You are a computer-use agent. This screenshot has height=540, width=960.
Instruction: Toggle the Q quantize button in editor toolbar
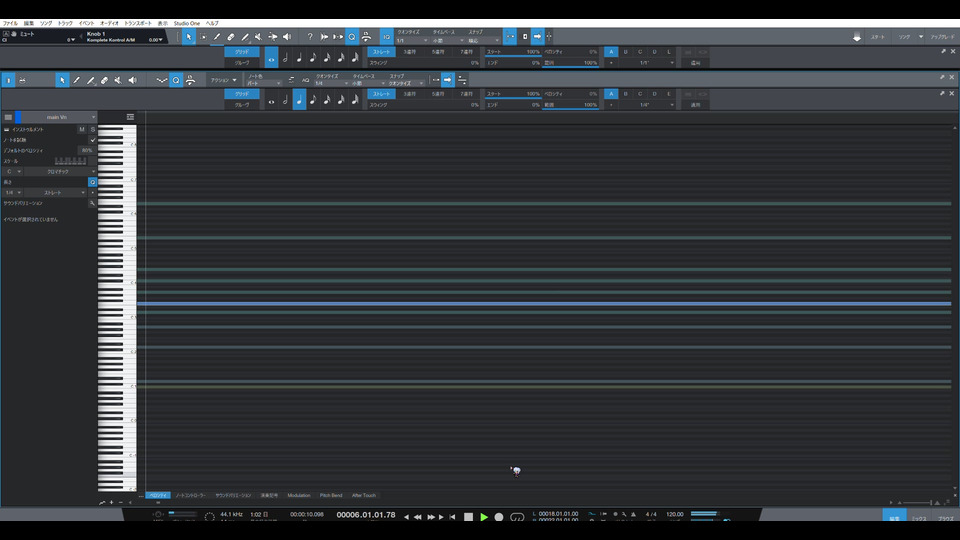tap(176, 80)
